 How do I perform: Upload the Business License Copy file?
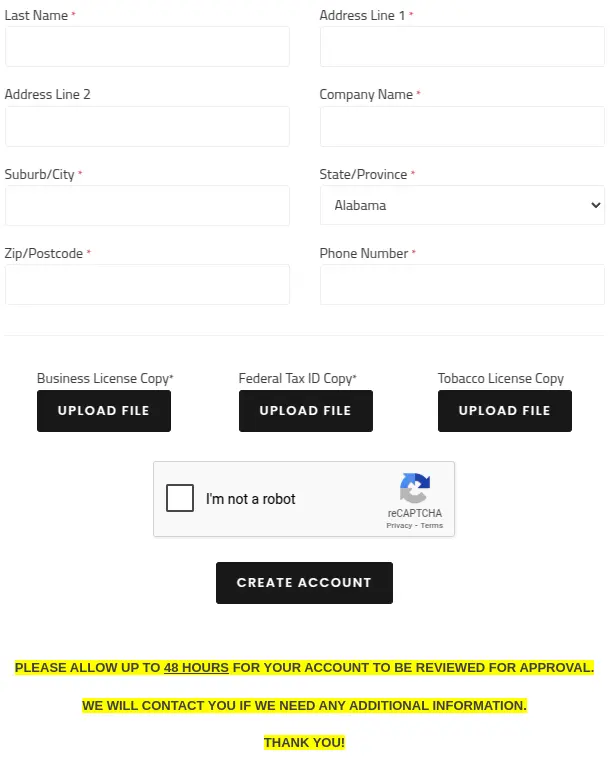104,411
